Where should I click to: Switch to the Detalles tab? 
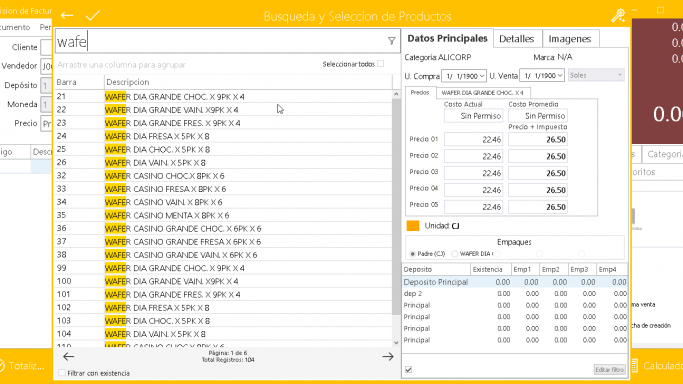pos(517,39)
